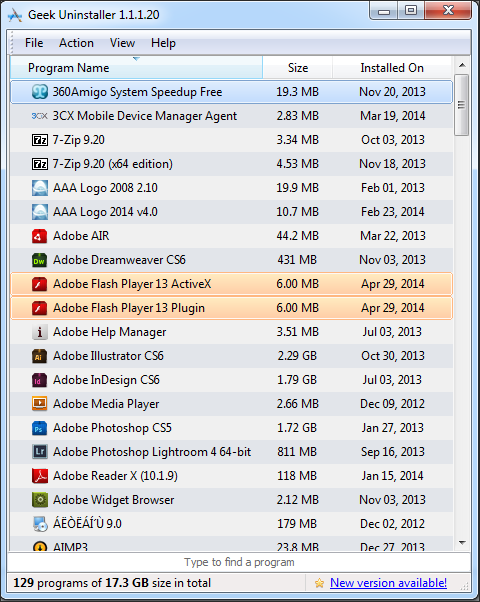The width and height of the screenshot is (480, 602).
Task: Select the Adobe Dreamweaver CS6 icon
Action: coord(40,260)
